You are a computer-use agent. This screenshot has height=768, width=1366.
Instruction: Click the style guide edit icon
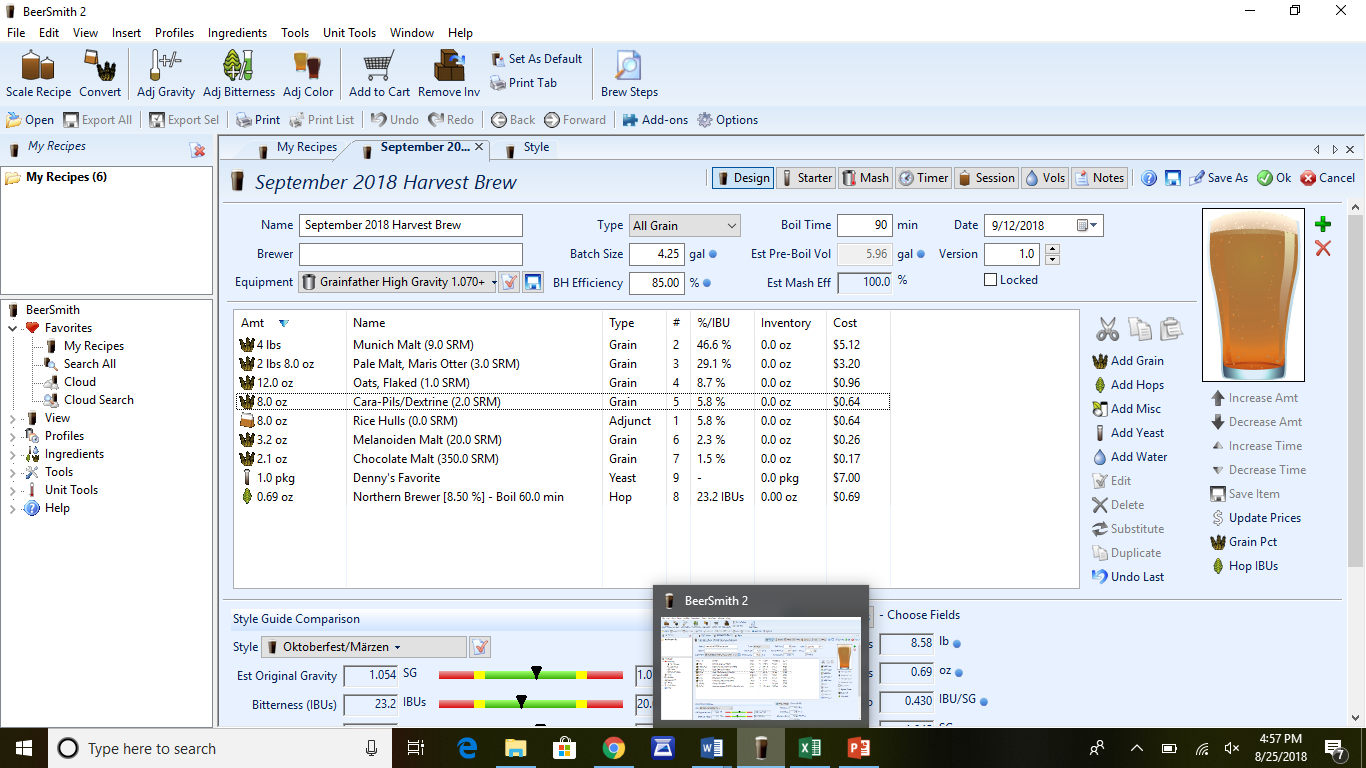[480, 647]
